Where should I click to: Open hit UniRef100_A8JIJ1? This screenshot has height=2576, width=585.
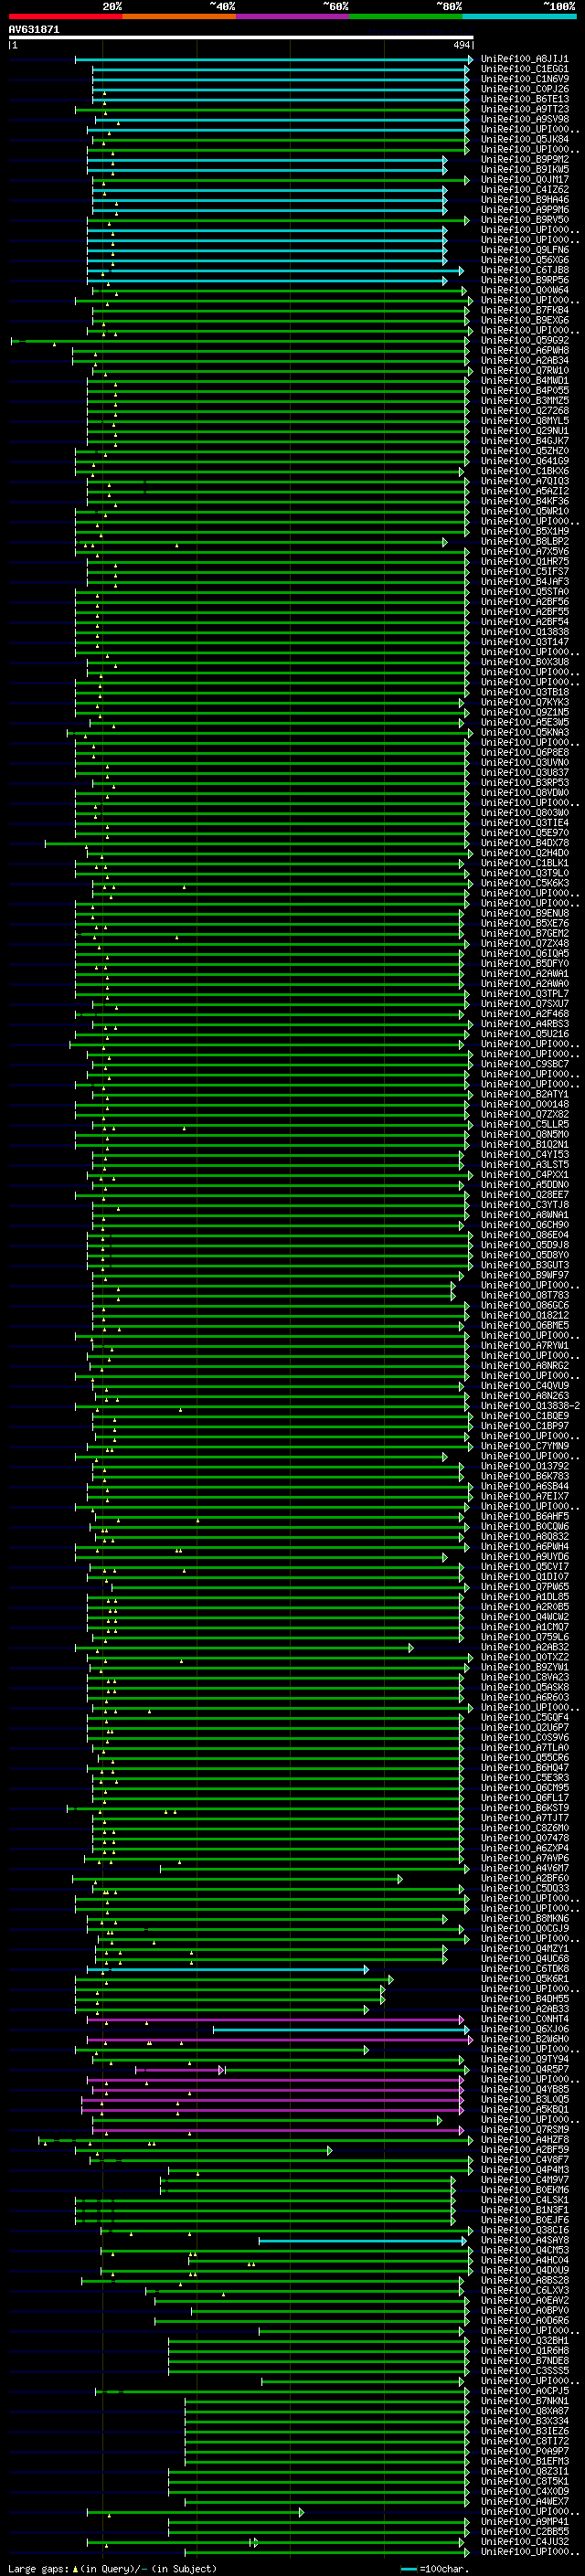524,60
